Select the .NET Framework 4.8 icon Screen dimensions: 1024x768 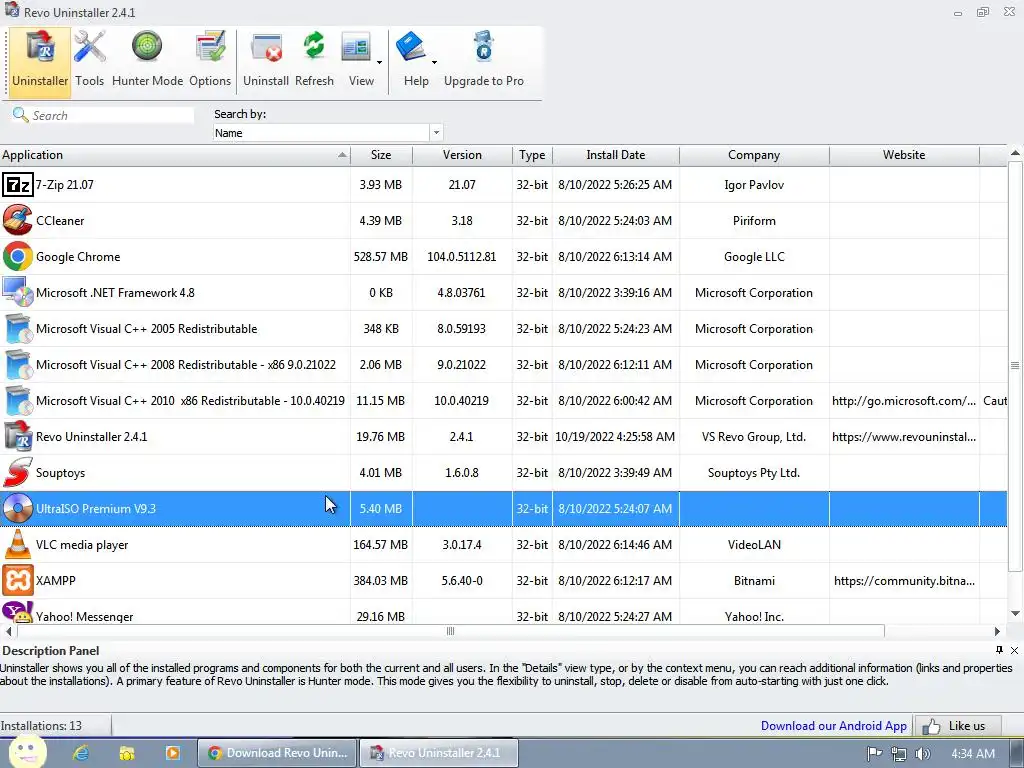point(18,293)
